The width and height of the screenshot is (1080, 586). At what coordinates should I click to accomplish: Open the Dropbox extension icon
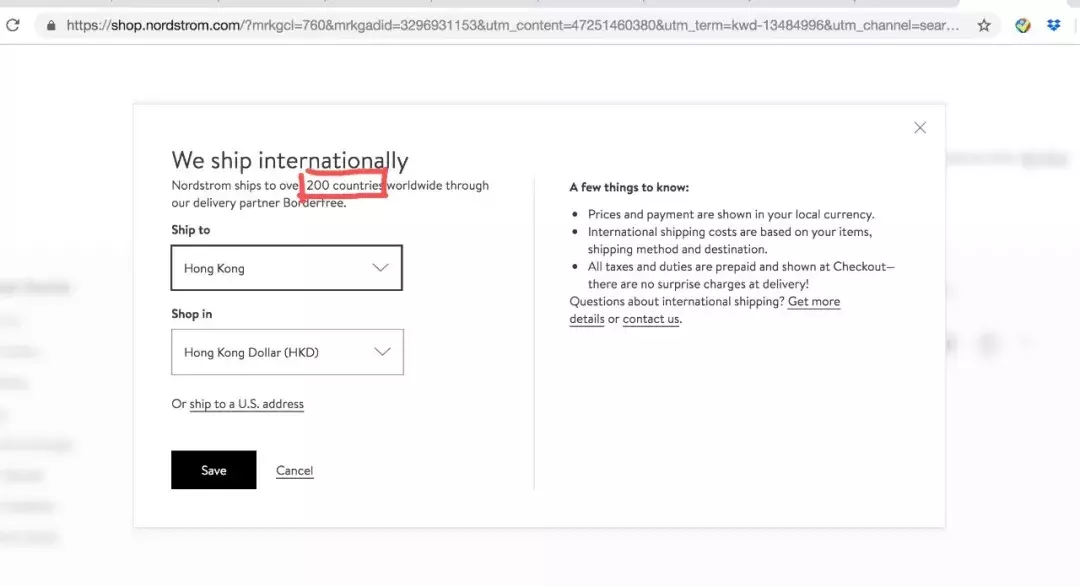point(1054,25)
